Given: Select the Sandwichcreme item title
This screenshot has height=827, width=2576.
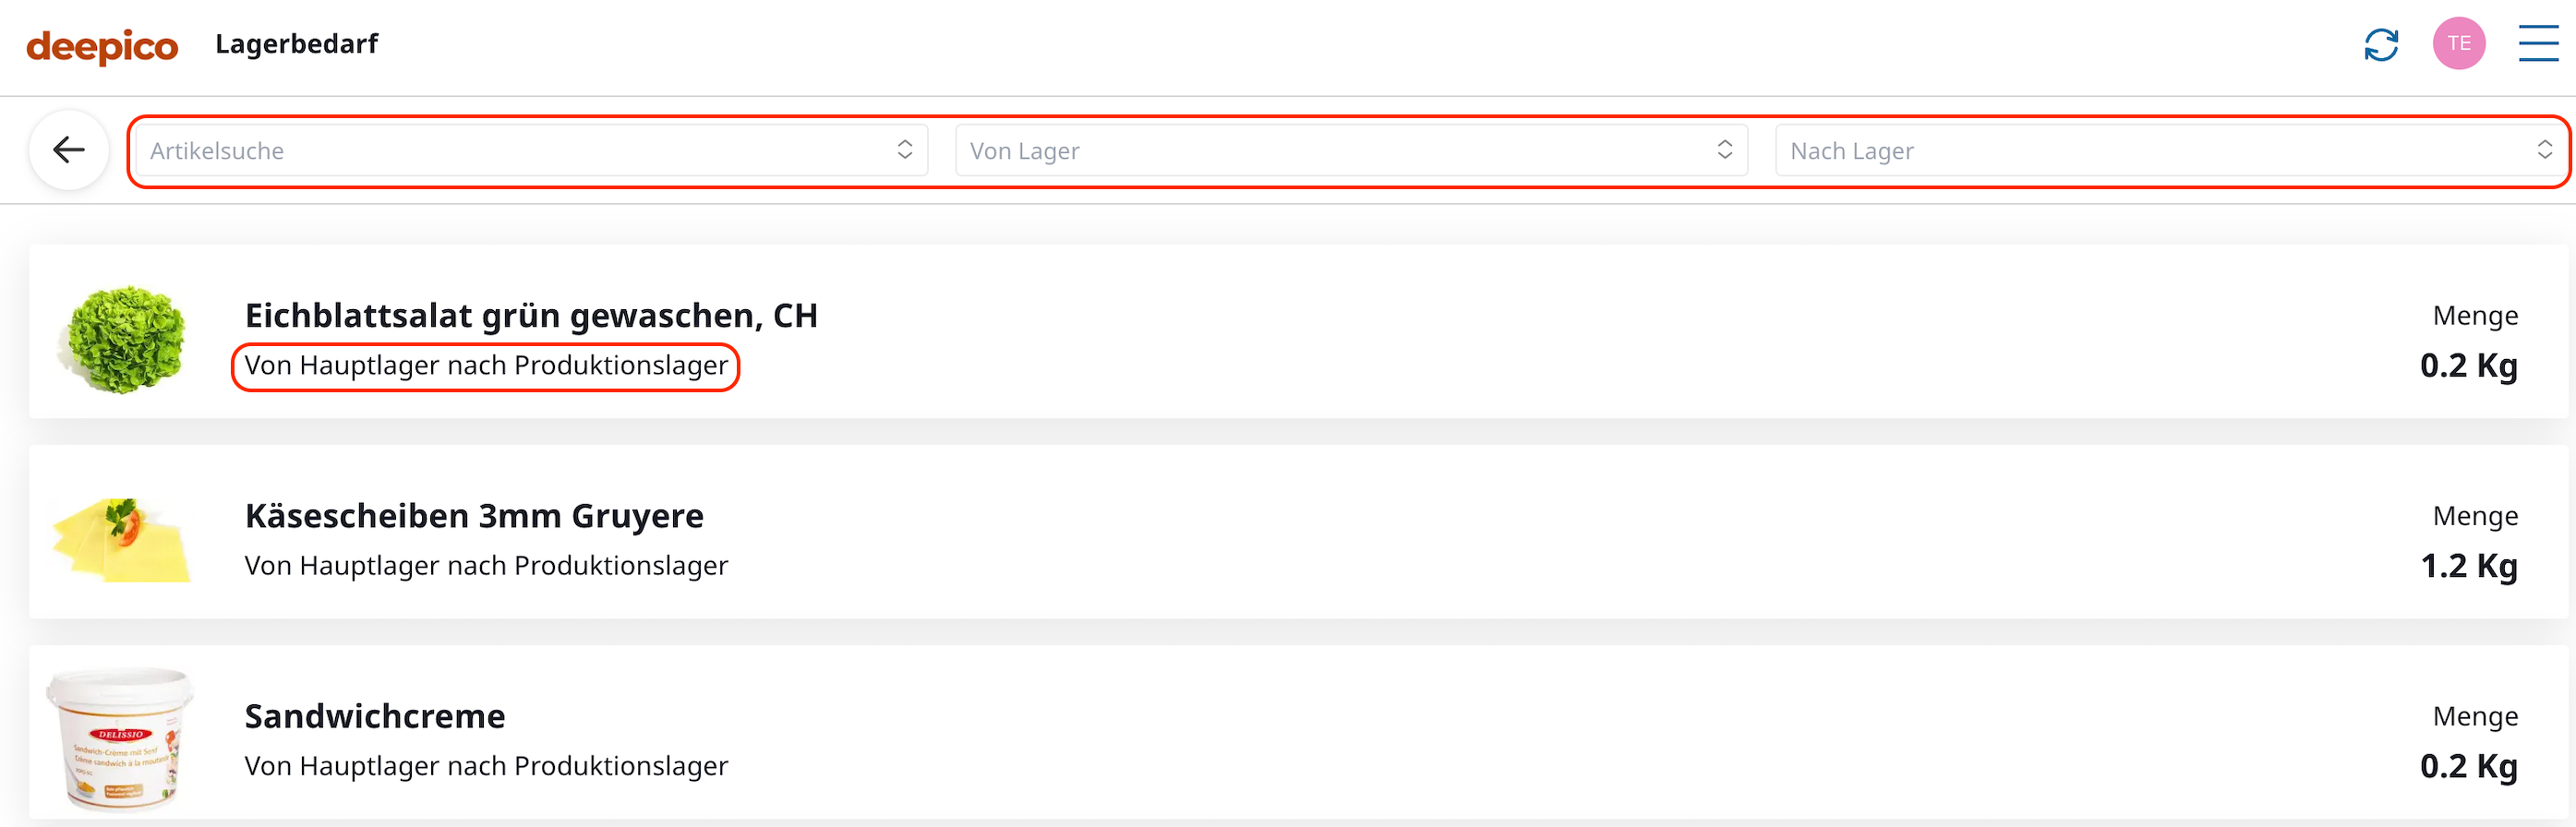Looking at the screenshot, I should click(x=375, y=716).
